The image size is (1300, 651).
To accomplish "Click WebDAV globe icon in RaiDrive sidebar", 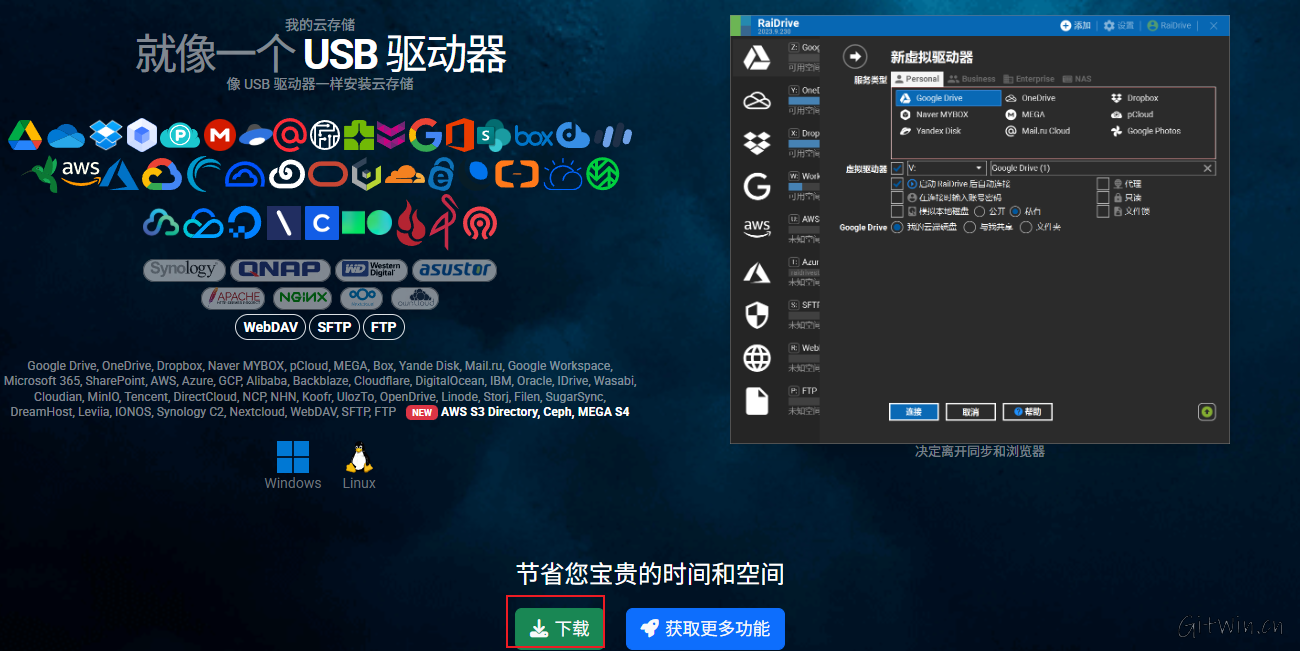I will point(756,357).
